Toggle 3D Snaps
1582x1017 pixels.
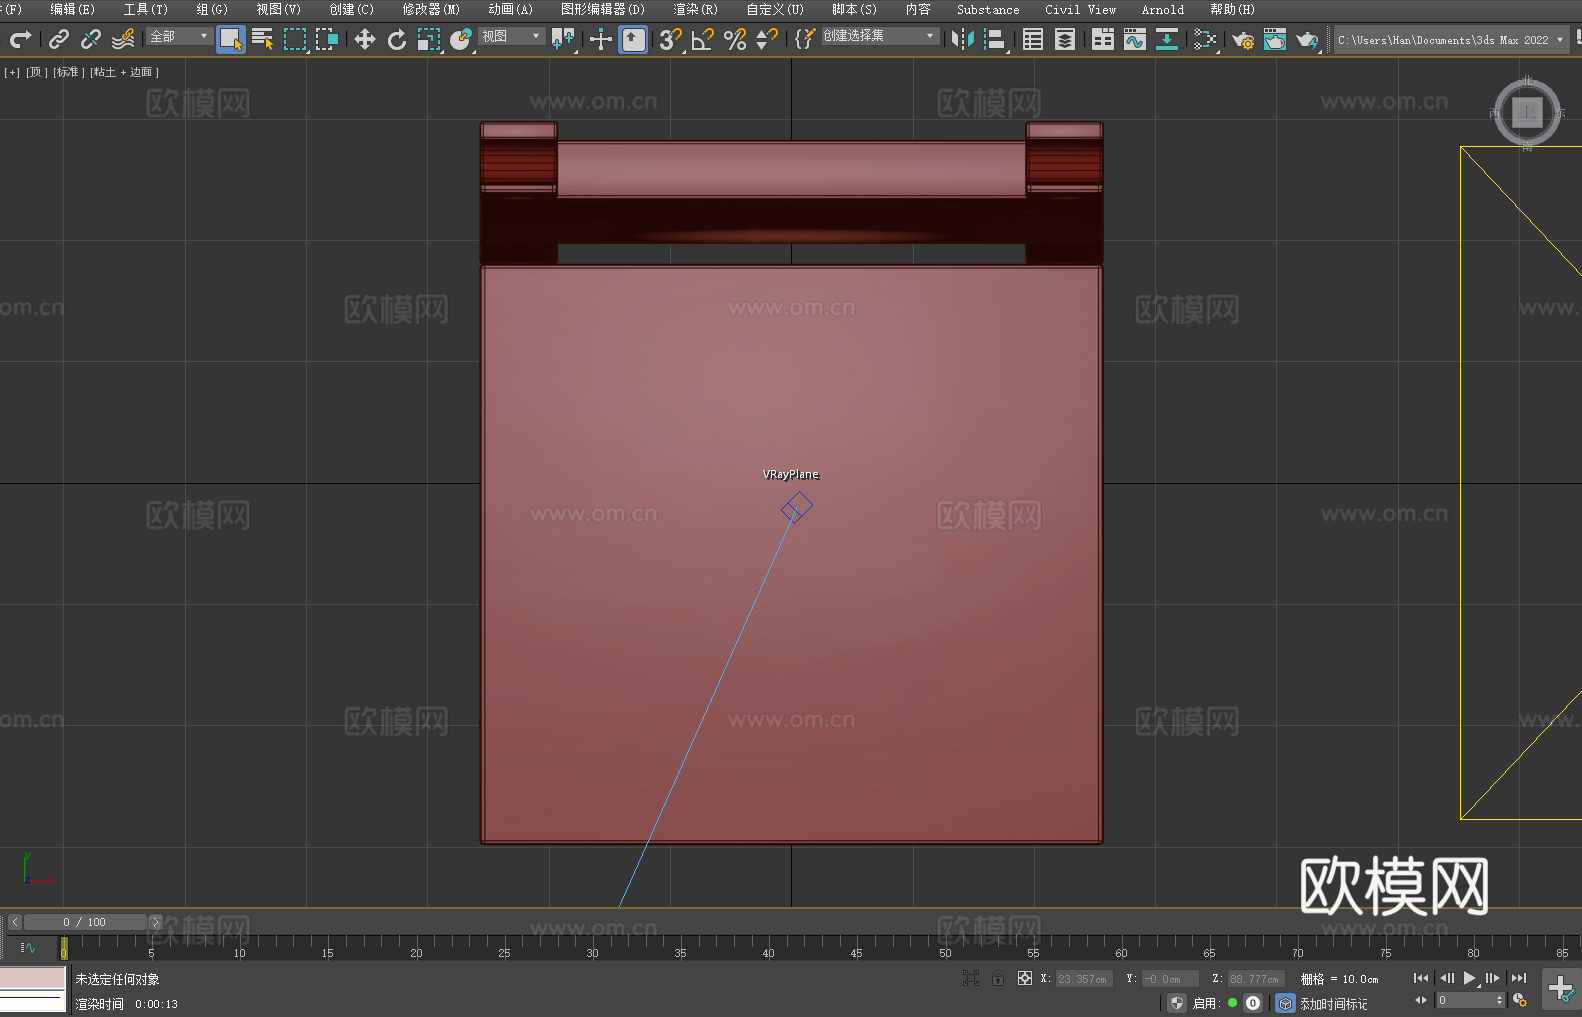(x=670, y=39)
